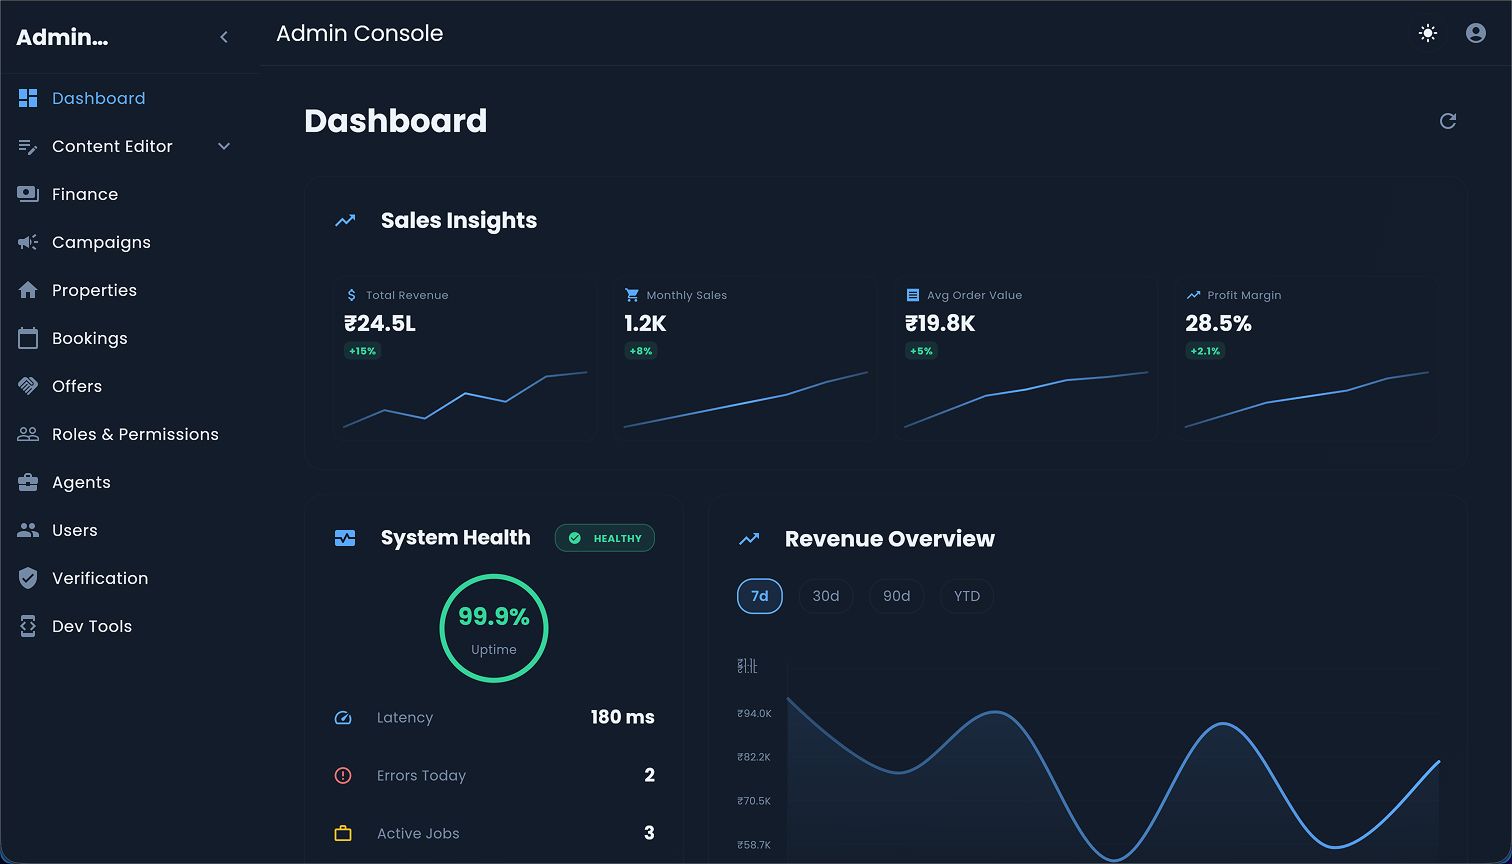The height and width of the screenshot is (864, 1512).
Task: Choose the 90d revenue period
Action: 896,596
